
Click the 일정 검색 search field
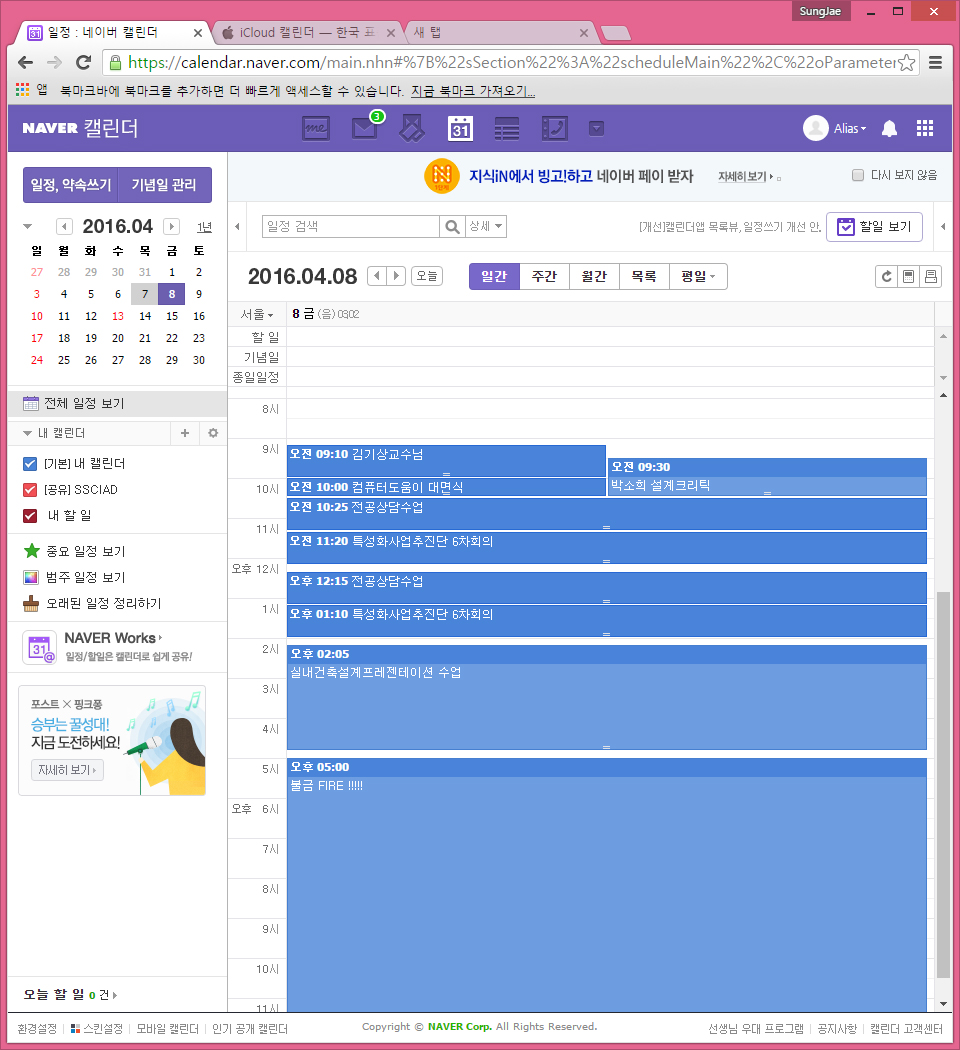pyautogui.click(x=350, y=227)
